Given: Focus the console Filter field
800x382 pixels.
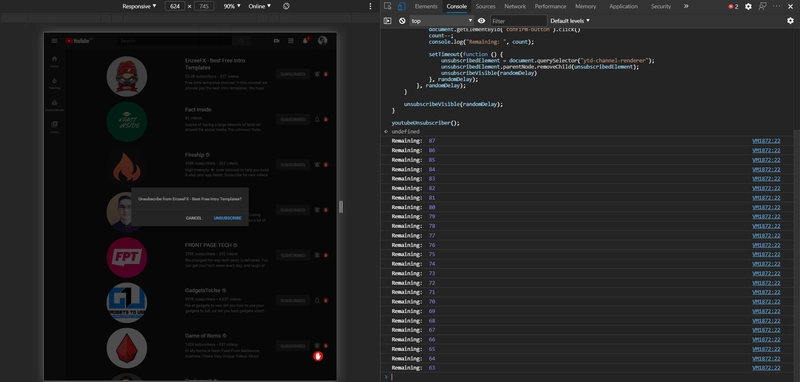Looking at the screenshot, I should click(x=518, y=21).
